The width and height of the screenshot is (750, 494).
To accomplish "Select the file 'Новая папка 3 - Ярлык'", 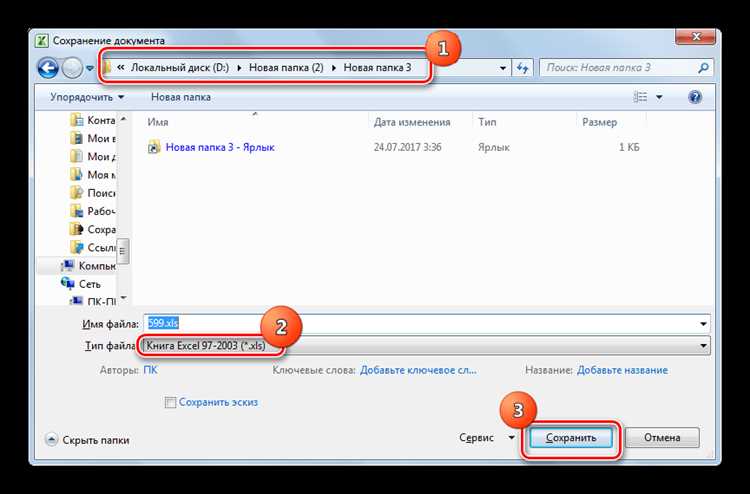I will click(x=220, y=147).
